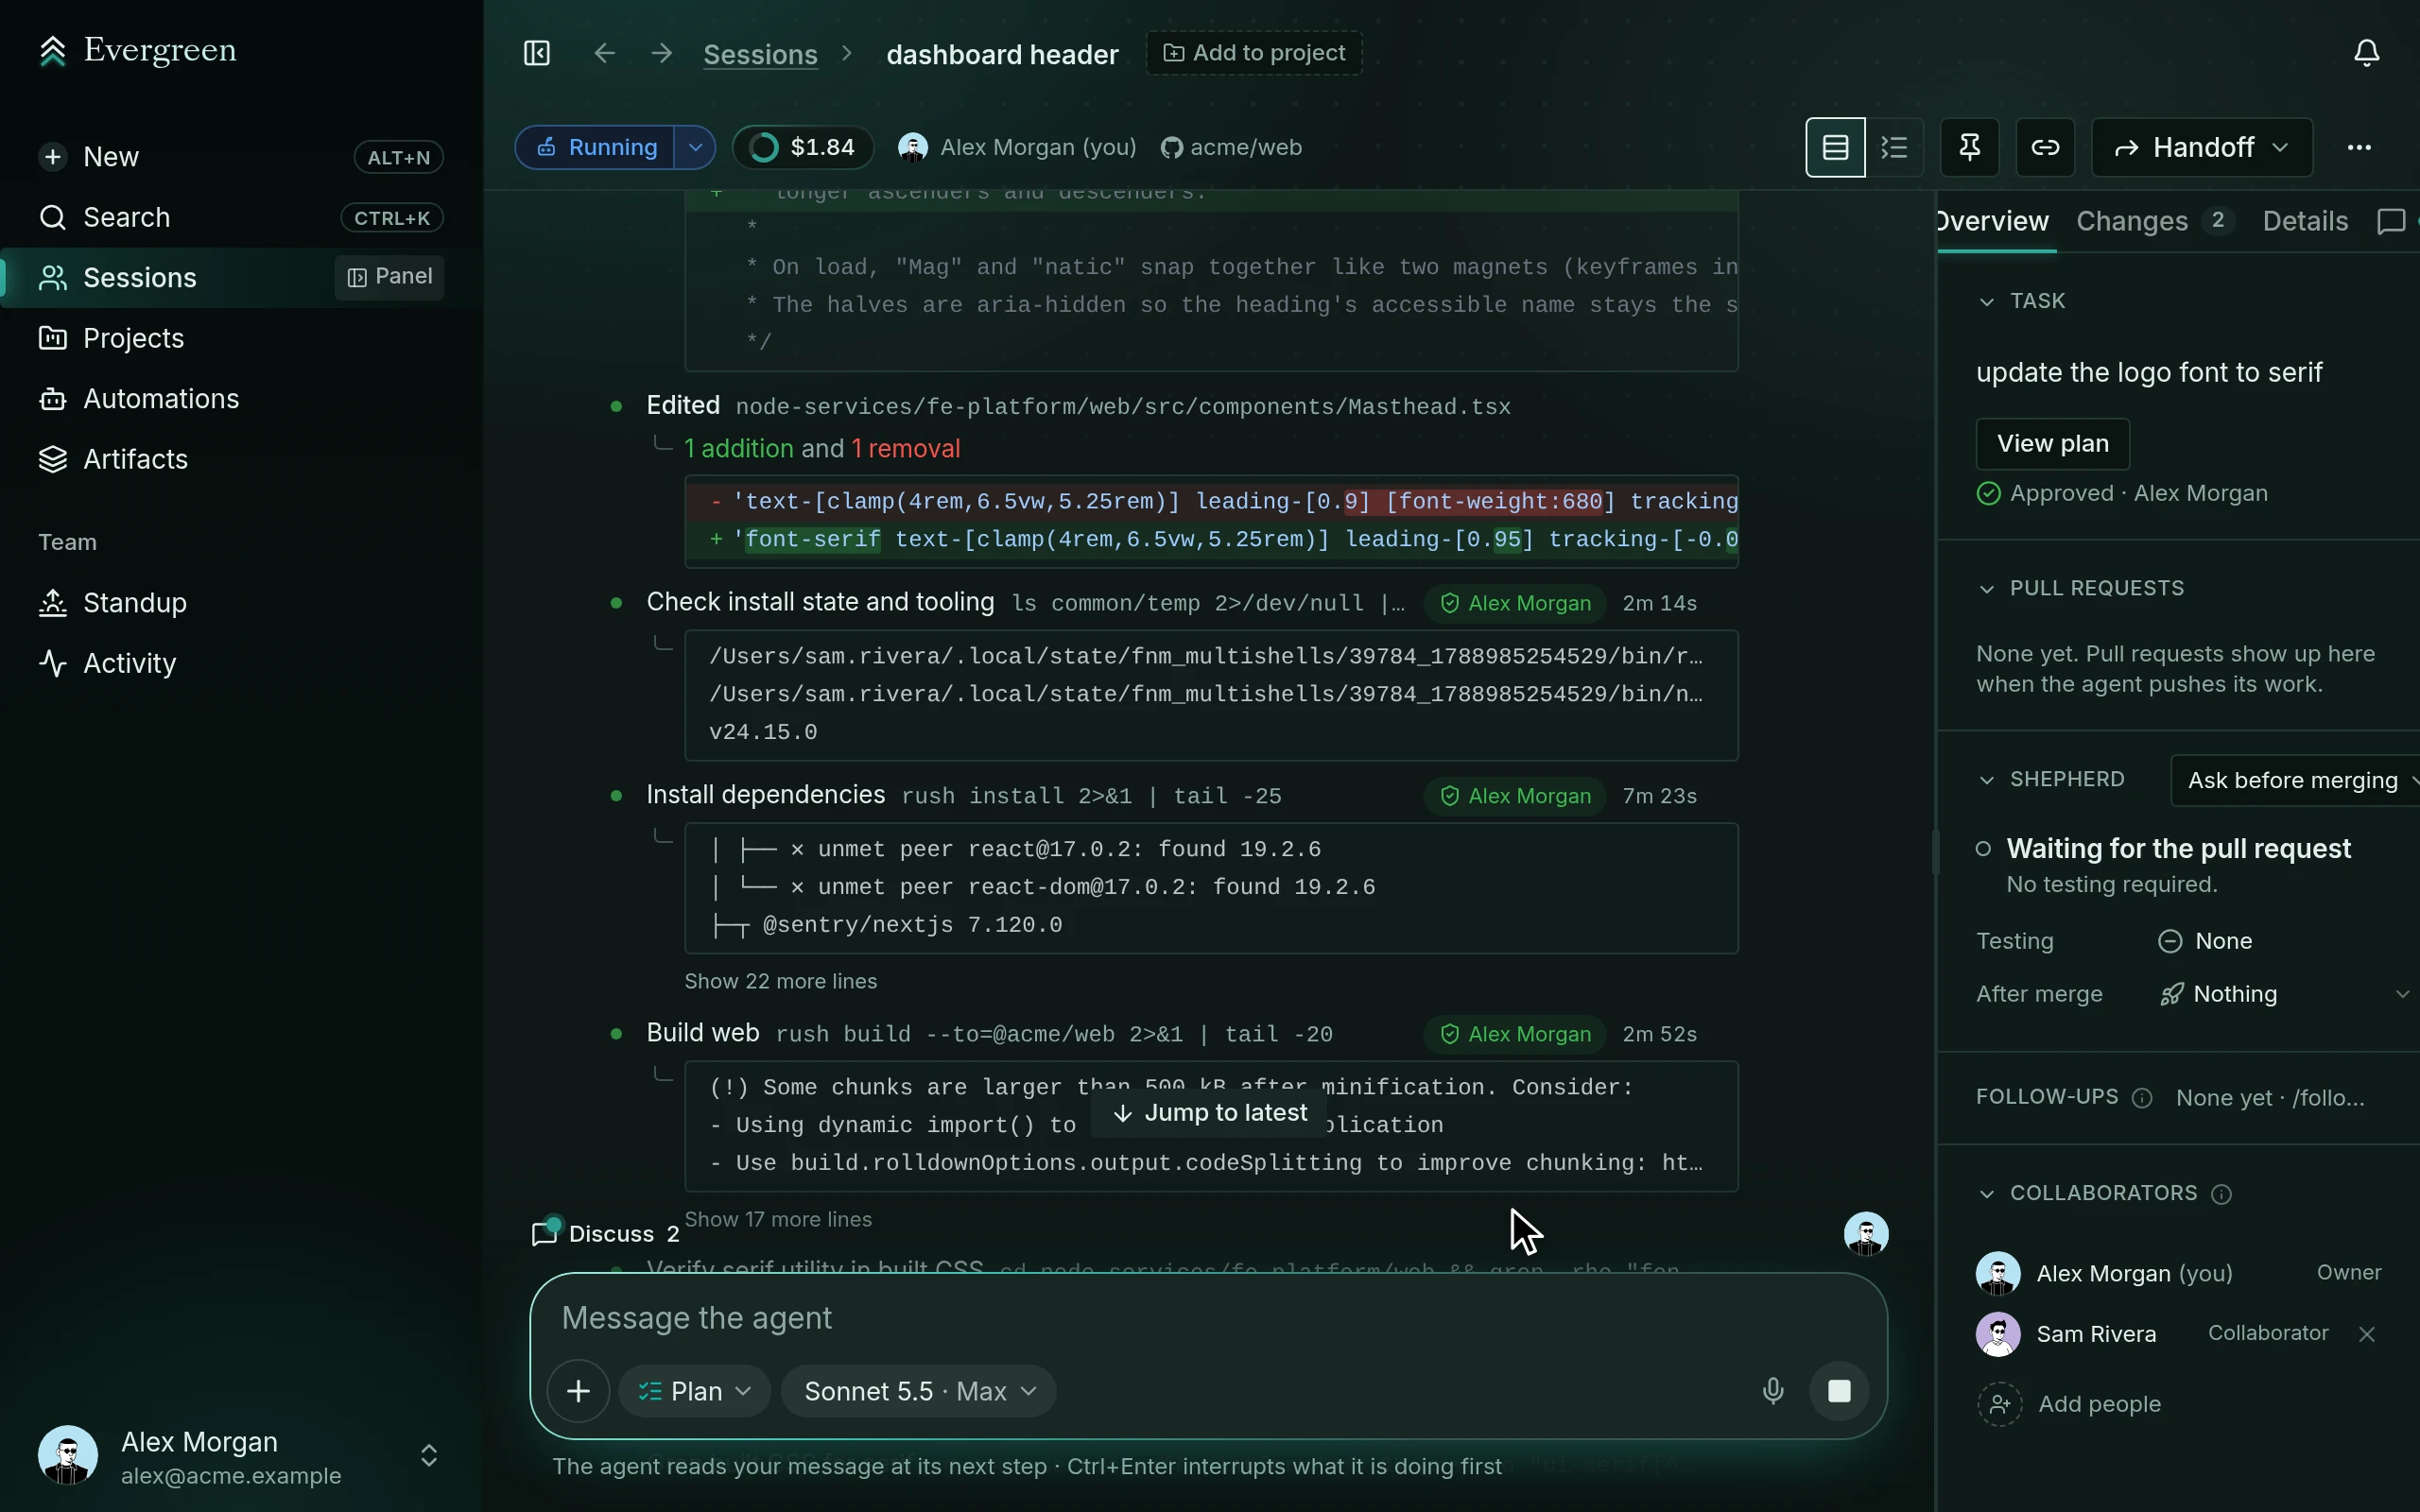Go back with the left arrow
2420x1512 pixels.
pyautogui.click(x=604, y=53)
